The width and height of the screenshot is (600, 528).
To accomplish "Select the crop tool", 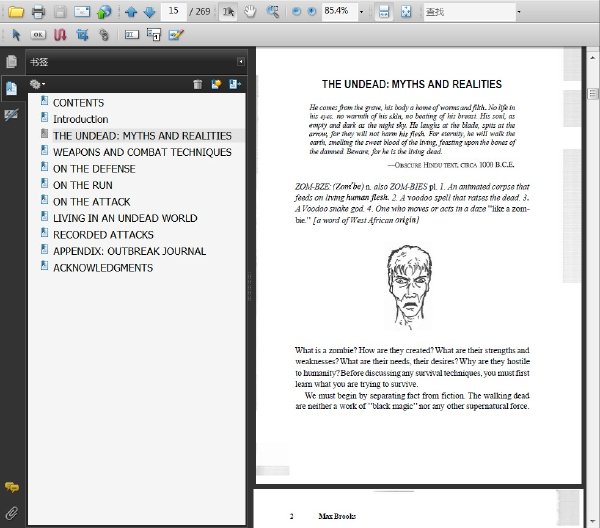I will (x=82, y=35).
